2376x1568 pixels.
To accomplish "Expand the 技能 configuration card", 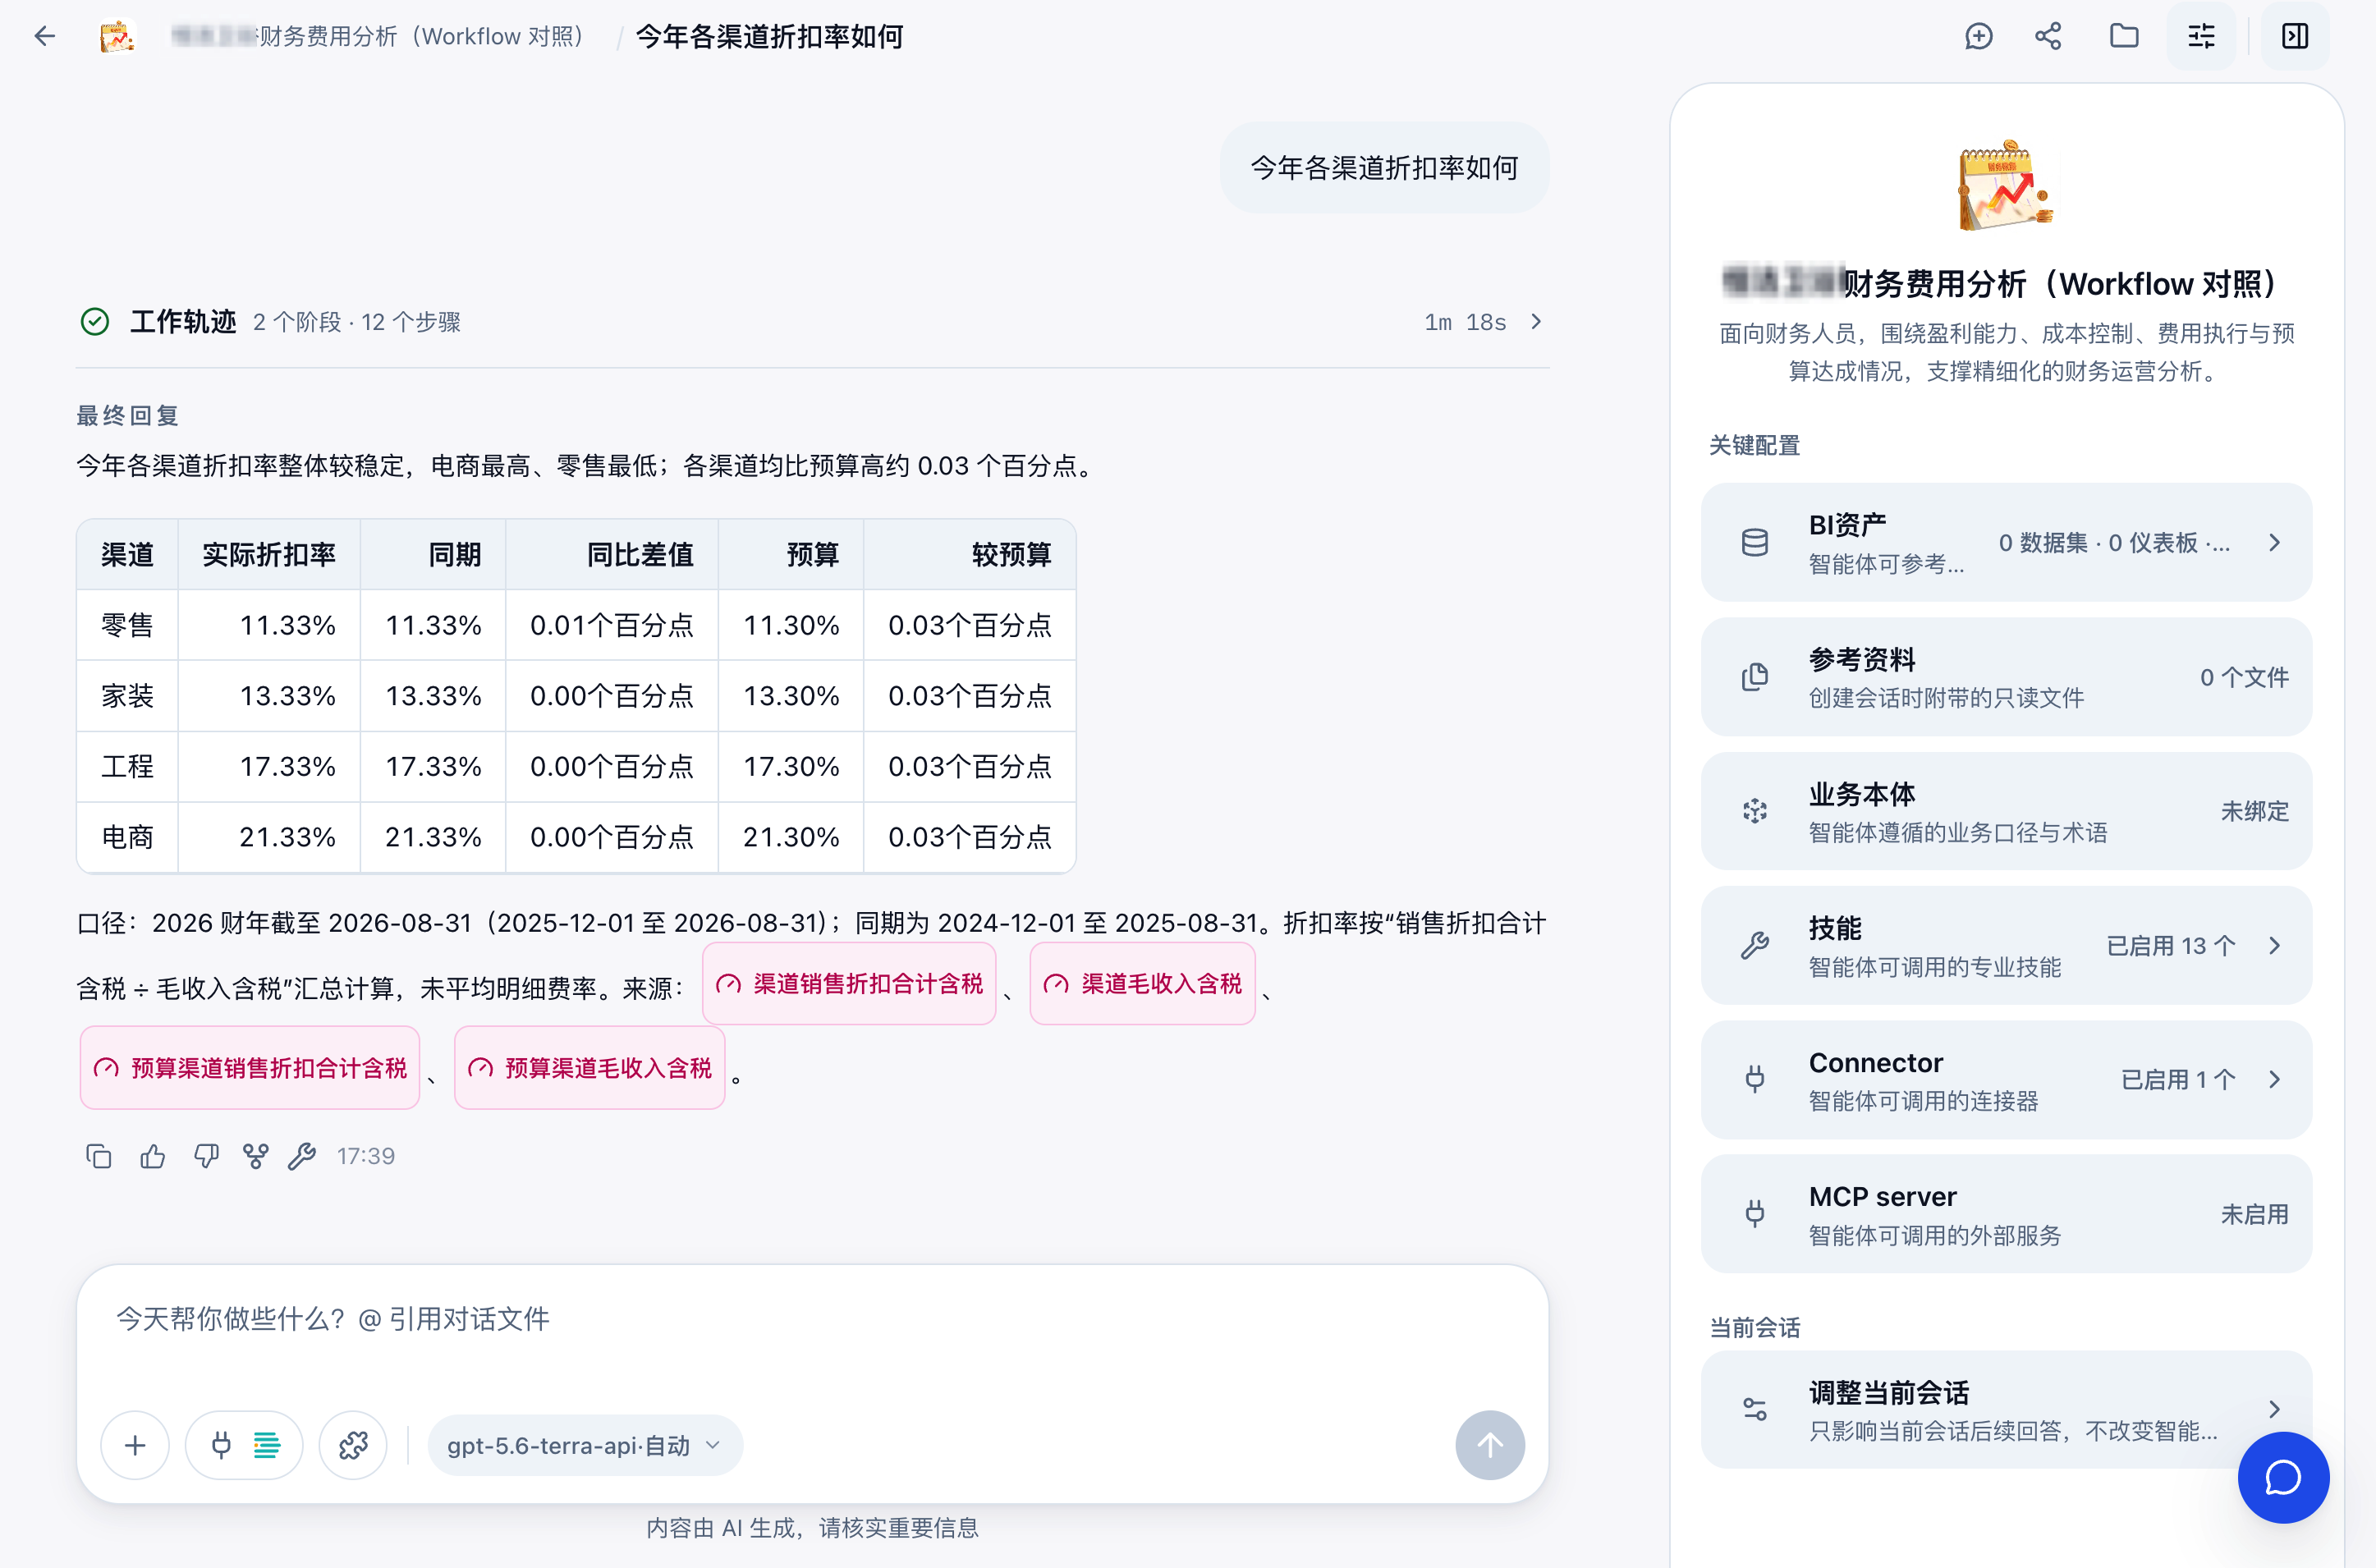I will point(2006,945).
